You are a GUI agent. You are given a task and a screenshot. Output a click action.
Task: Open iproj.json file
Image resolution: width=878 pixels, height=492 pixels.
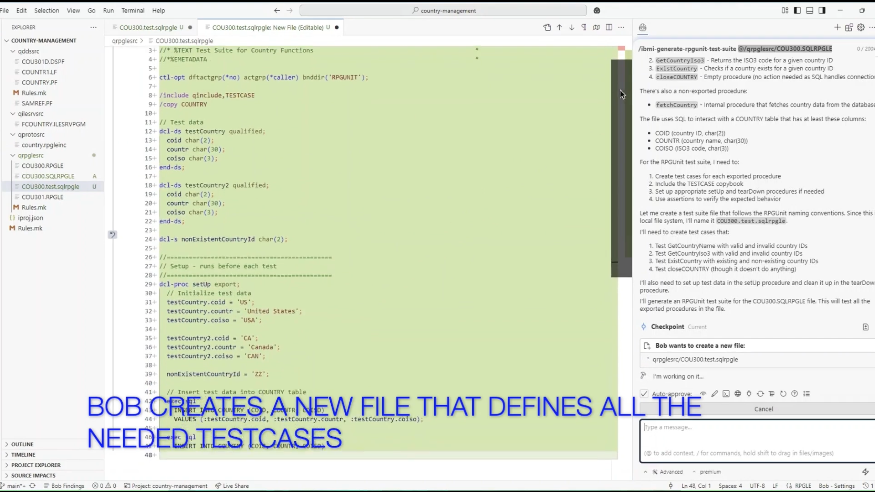(52, 218)
